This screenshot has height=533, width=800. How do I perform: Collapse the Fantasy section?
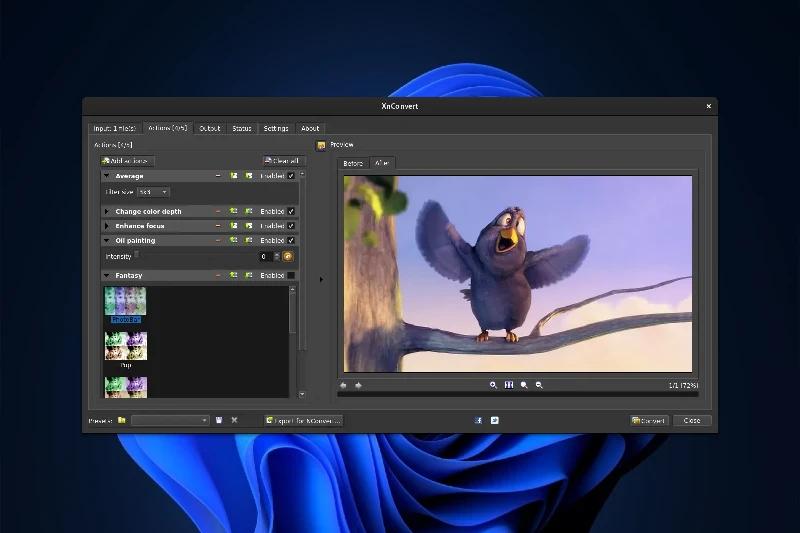click(107, 275)
